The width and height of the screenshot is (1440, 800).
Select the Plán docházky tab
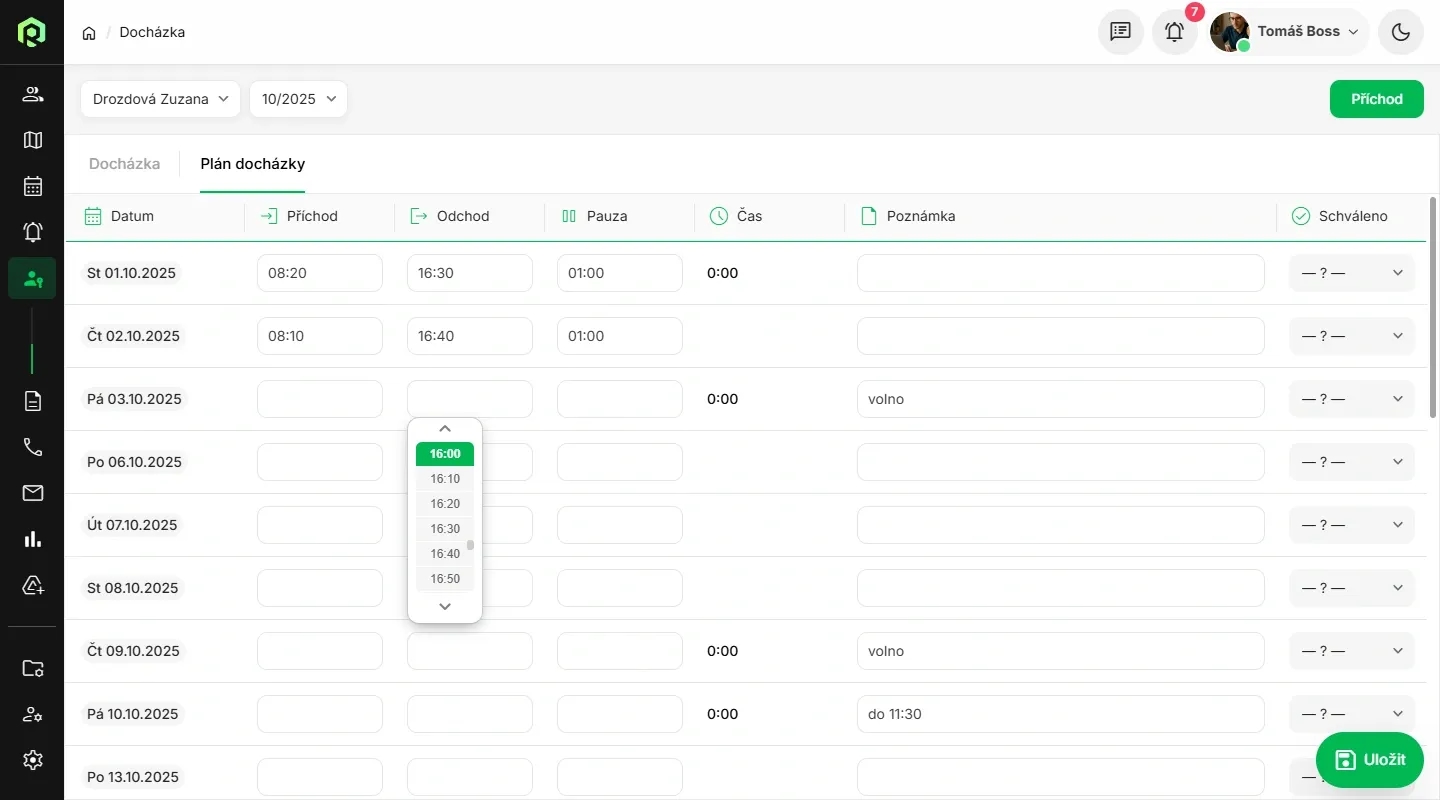click(252, 164)
